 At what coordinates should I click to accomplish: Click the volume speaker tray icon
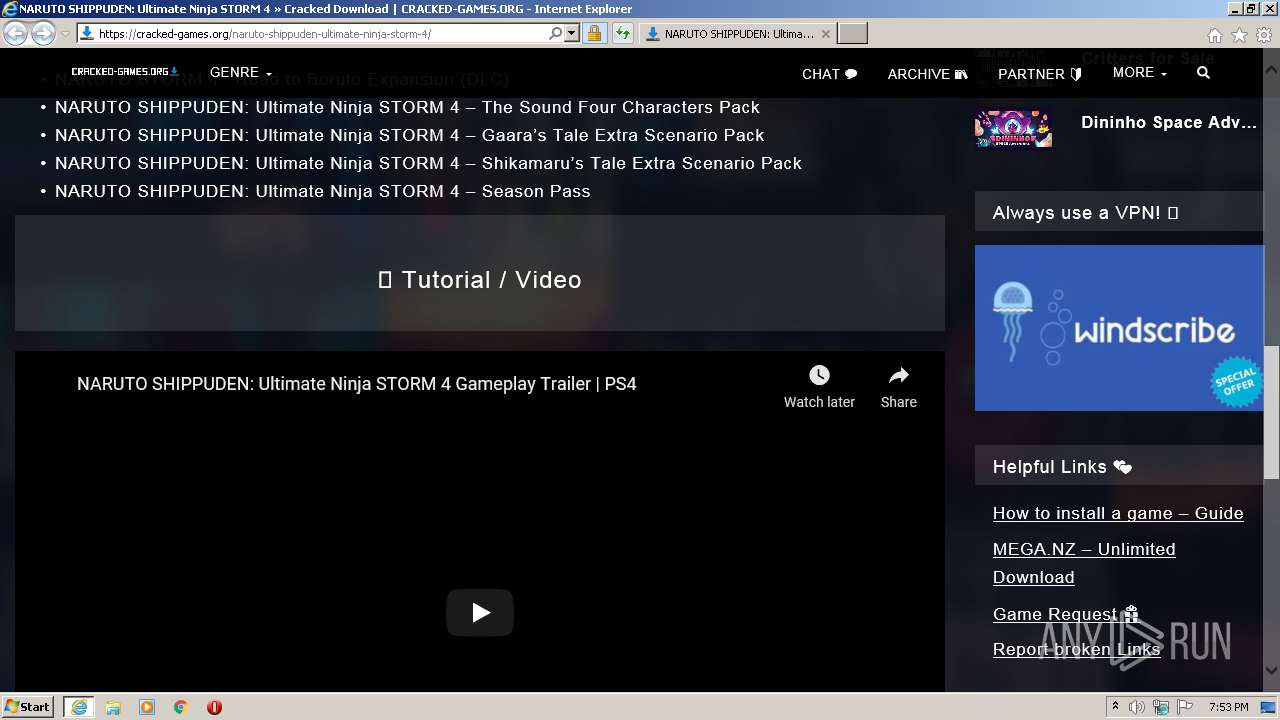[1137, 707]
